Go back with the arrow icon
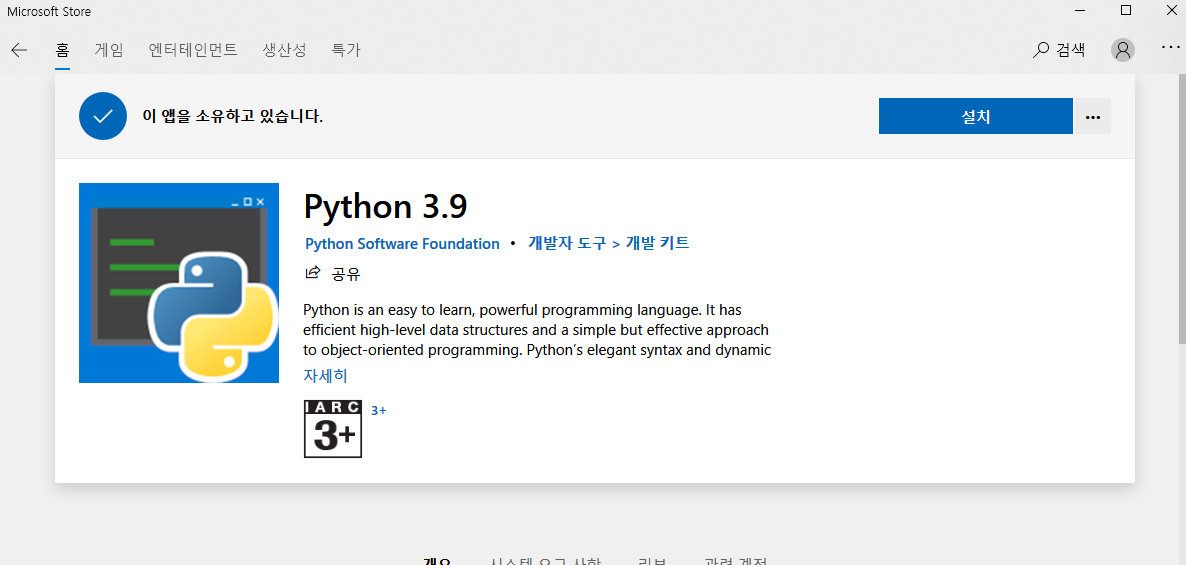This screenshot has height=565, width=1186. pos(19,51)
